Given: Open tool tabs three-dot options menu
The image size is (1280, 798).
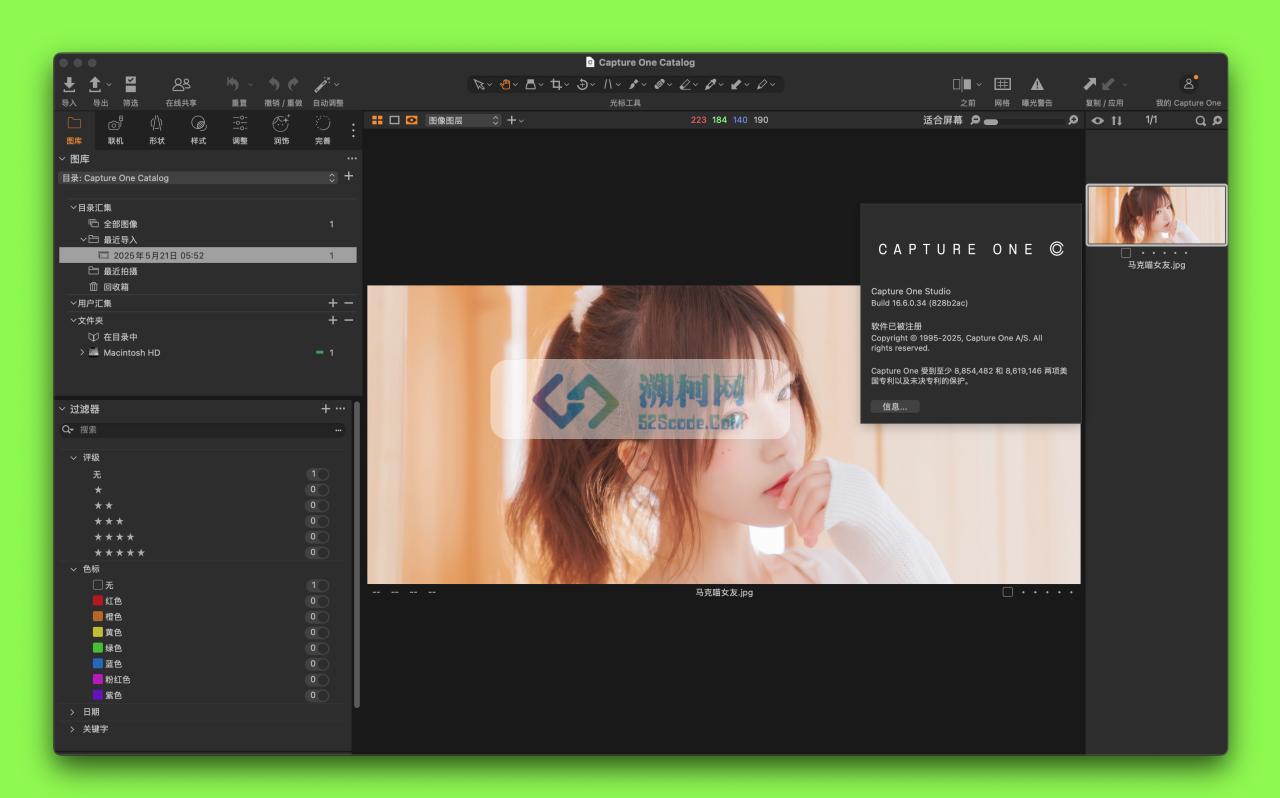Looking at the screenshot, I should click(352, 130).
